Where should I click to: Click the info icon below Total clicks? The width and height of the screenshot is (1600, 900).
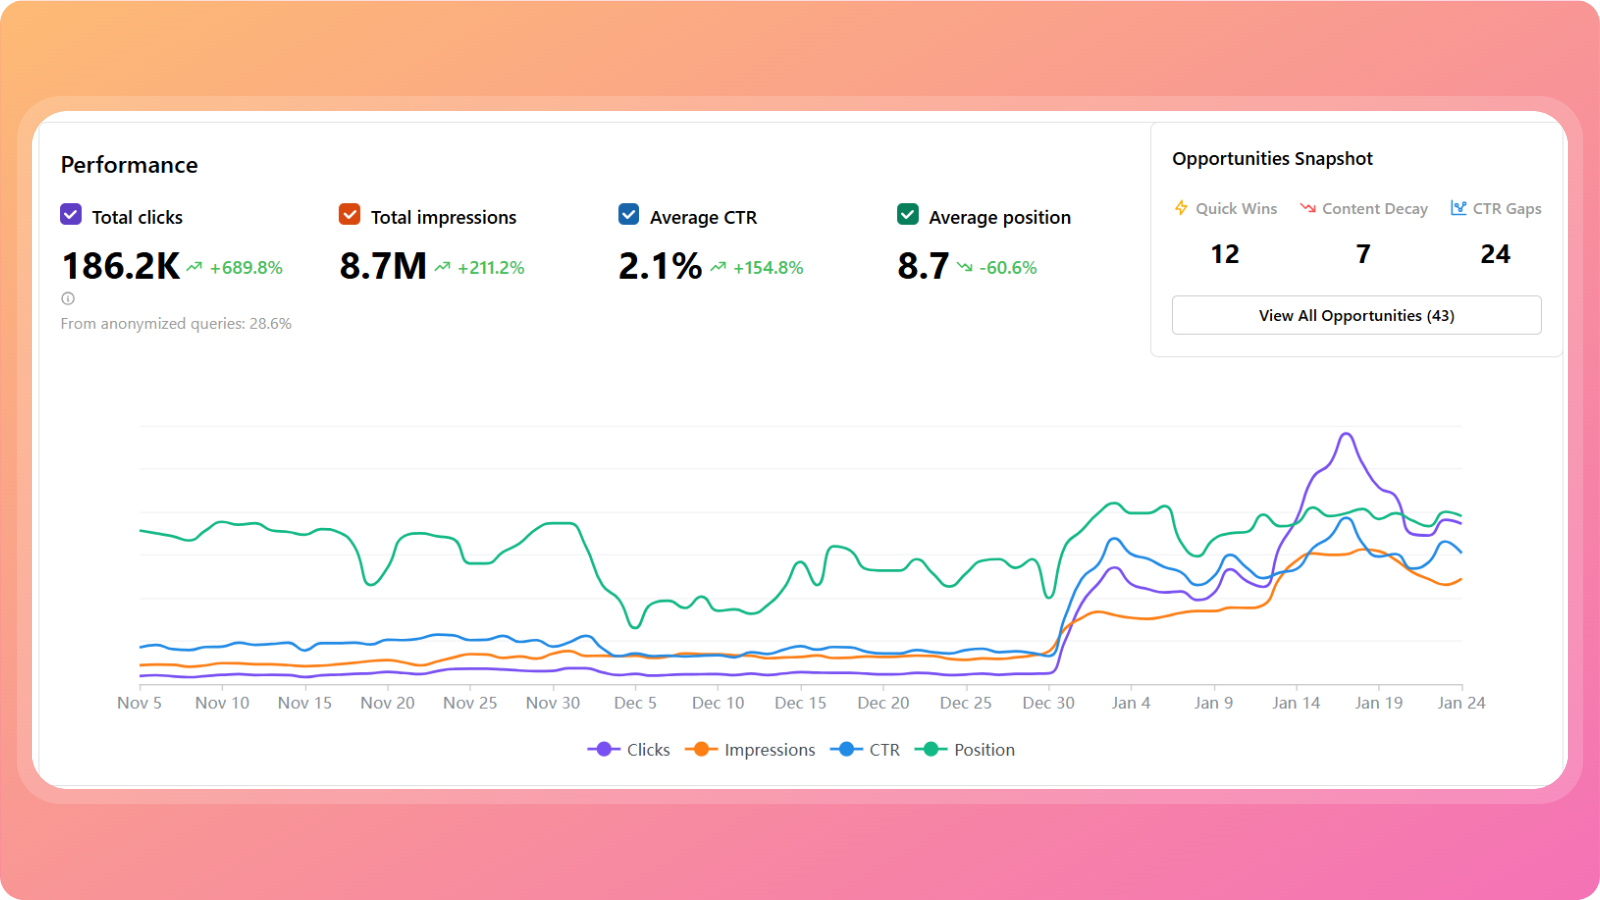[68, 298]
